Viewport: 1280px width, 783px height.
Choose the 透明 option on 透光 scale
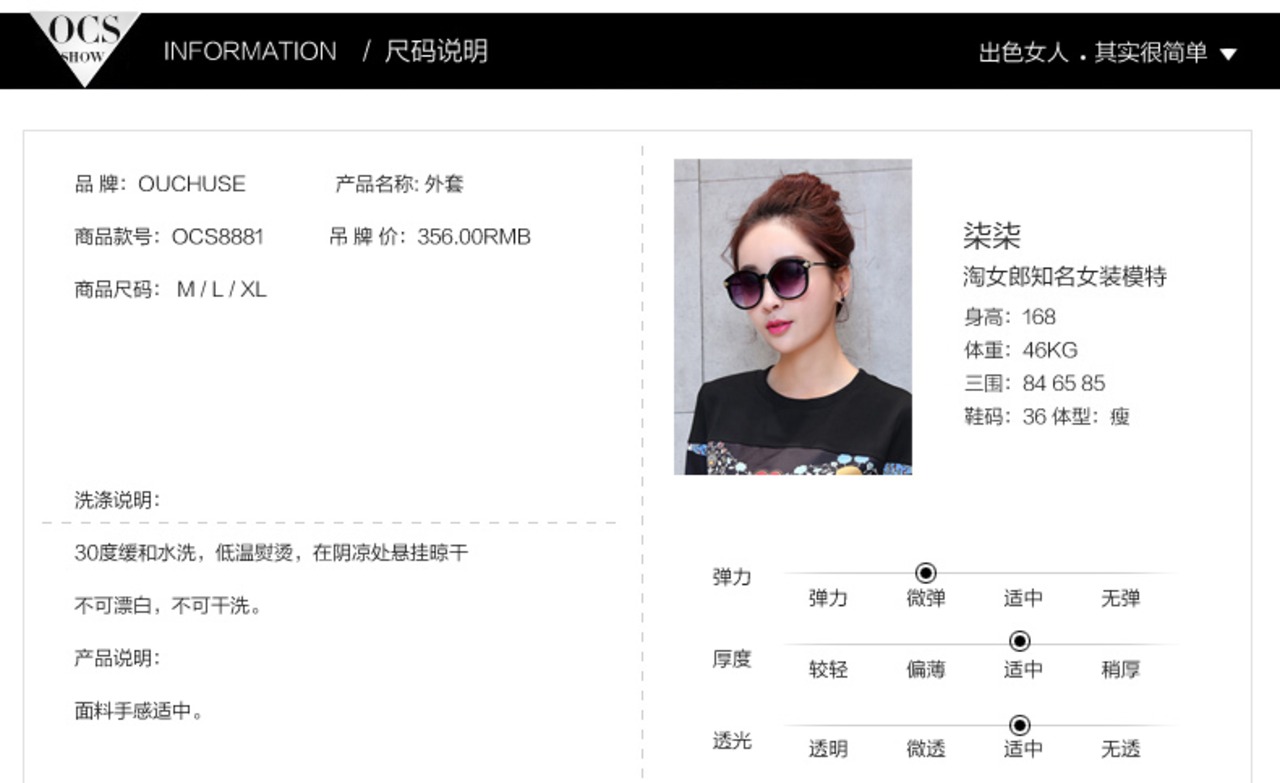[x=828, y=748]
